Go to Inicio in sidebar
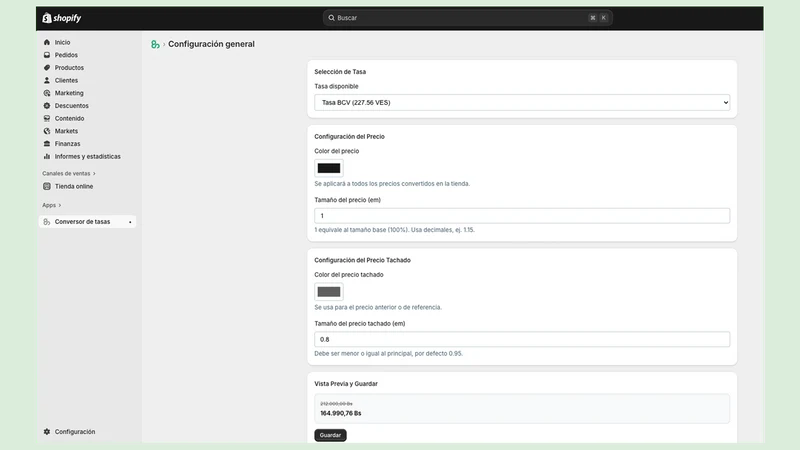Image resolution: width=800 pixels, height=450 pixels. 63,42
